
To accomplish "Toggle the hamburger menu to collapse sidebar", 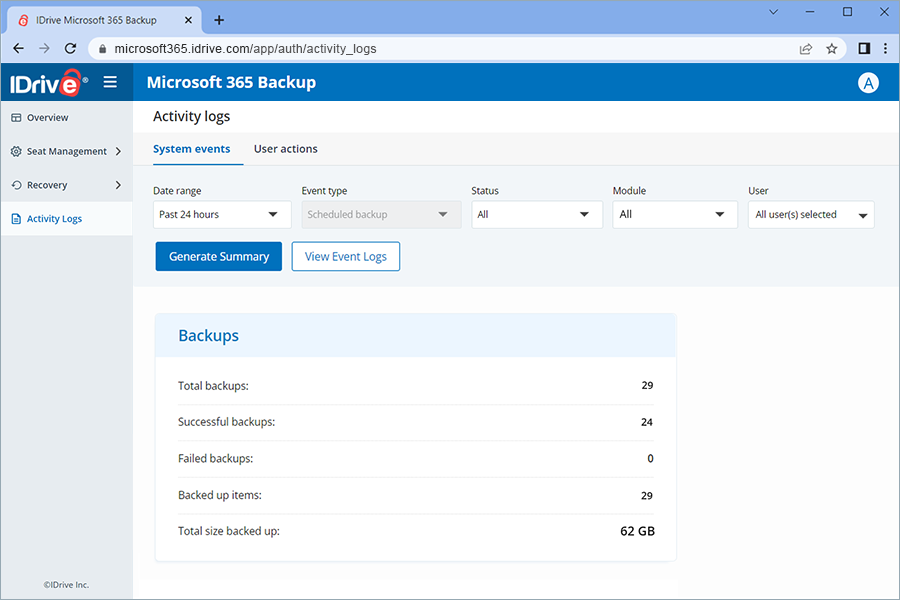I will coord(110,82).
